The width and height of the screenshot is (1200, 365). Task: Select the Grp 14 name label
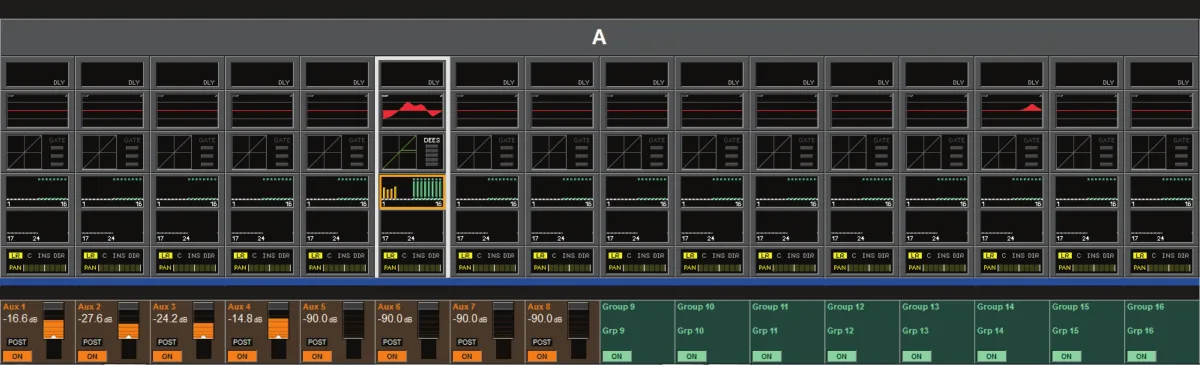point(990,331)
